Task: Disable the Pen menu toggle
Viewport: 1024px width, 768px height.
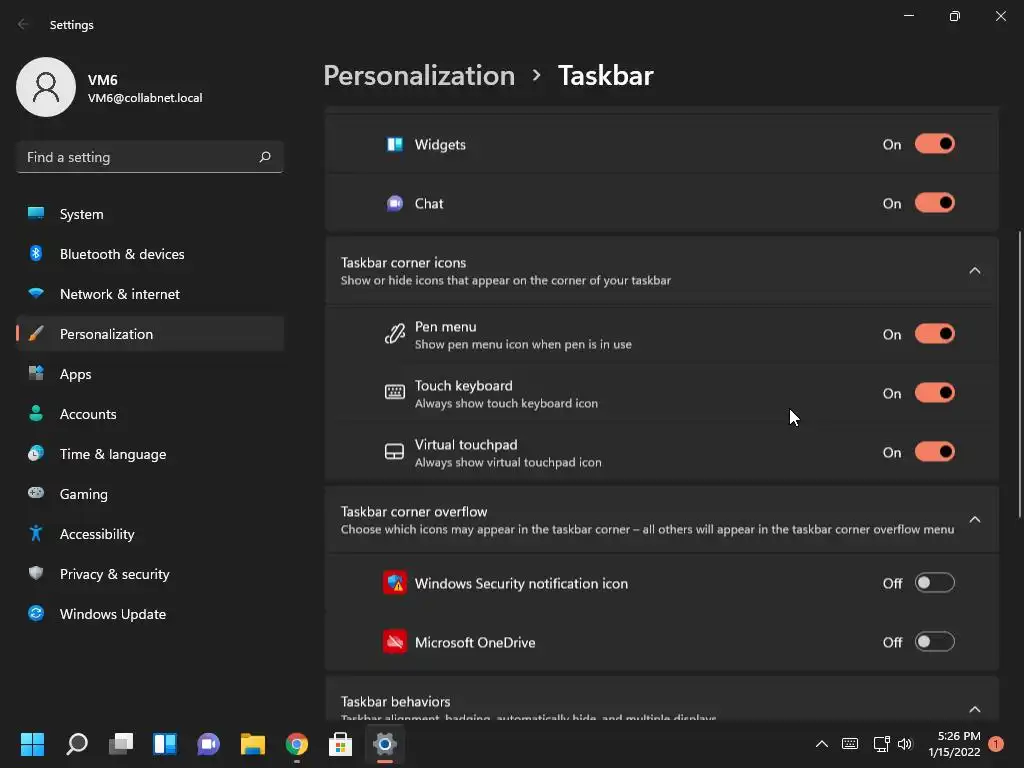Action: tap(935, 334)
